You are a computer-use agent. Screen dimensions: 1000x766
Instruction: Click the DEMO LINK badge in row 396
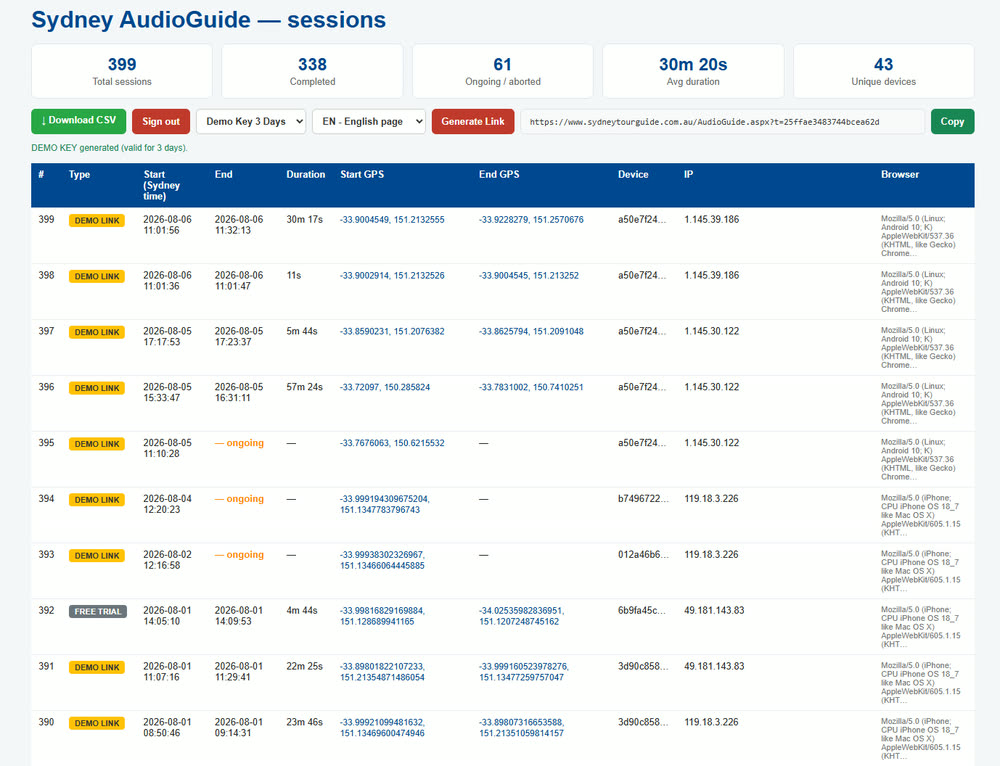click(97, 388)
